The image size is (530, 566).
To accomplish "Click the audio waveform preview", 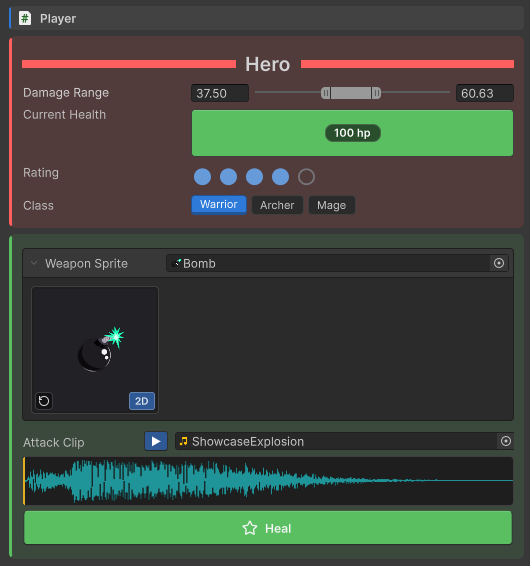I will pyautogui.click(x=268, y=481).
